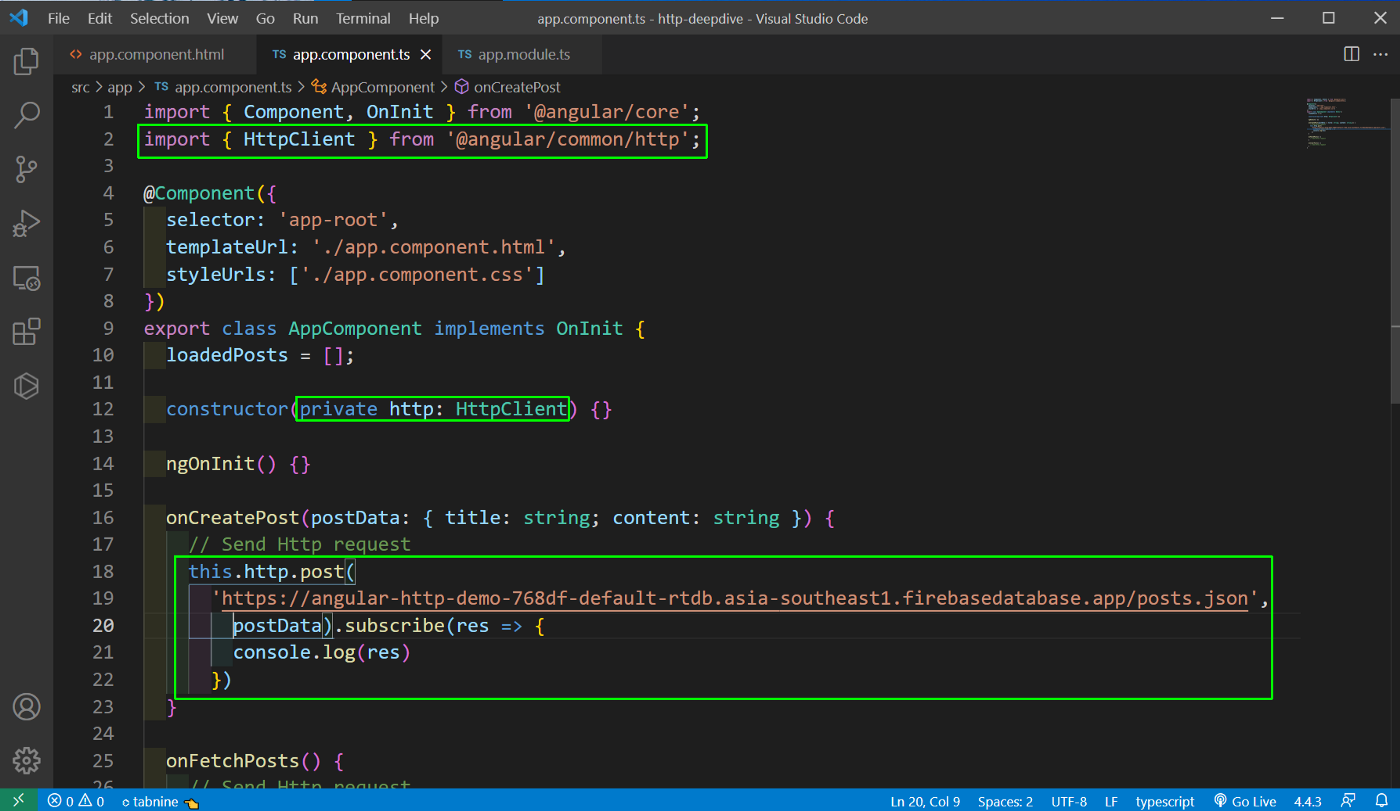Screen dimensions: 1400x811
Task: Click 'templateUrl' property on line 6
Action: coord(227,247)
